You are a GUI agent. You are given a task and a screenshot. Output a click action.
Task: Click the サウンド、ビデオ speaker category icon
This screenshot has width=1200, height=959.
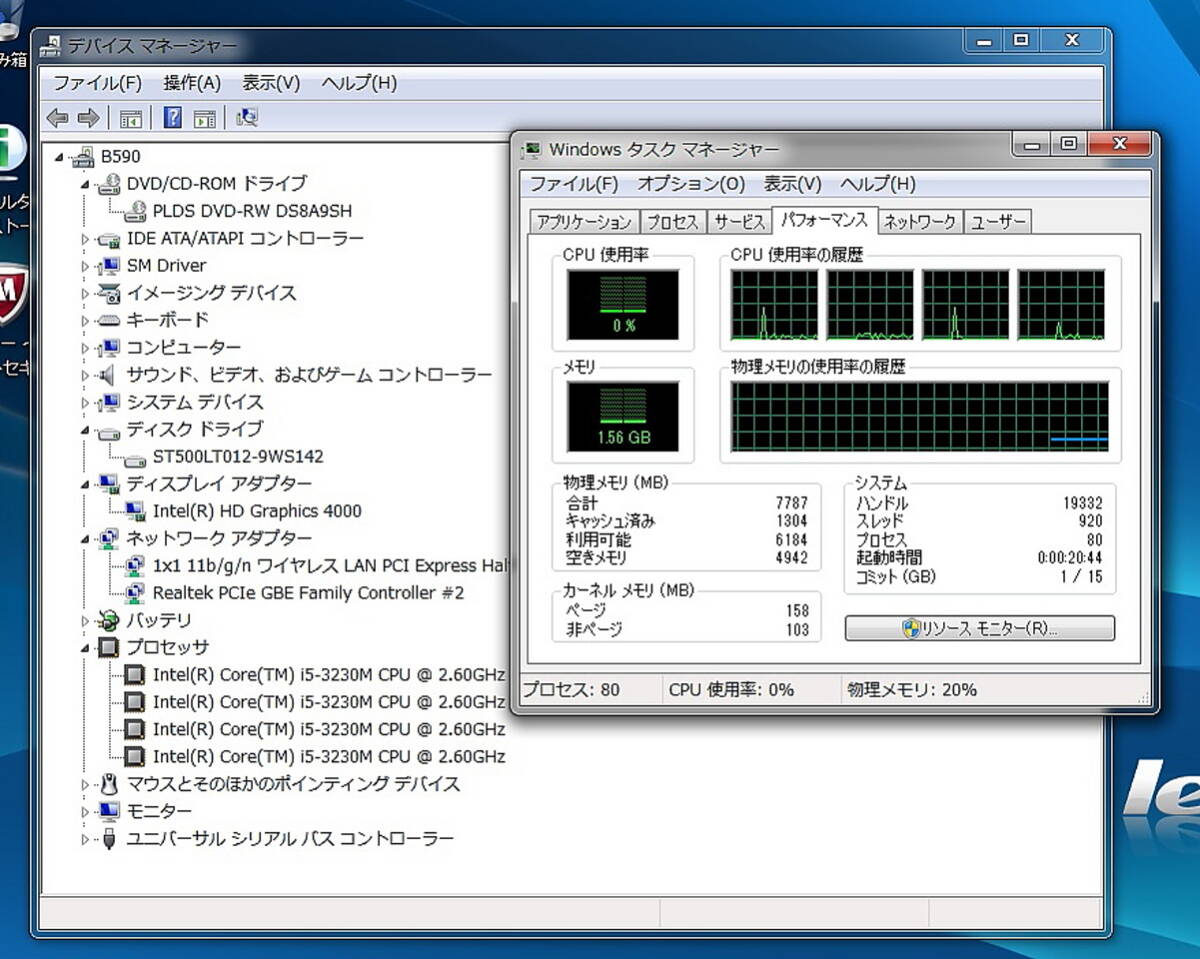pyautogui.click(x=109, y=375)
